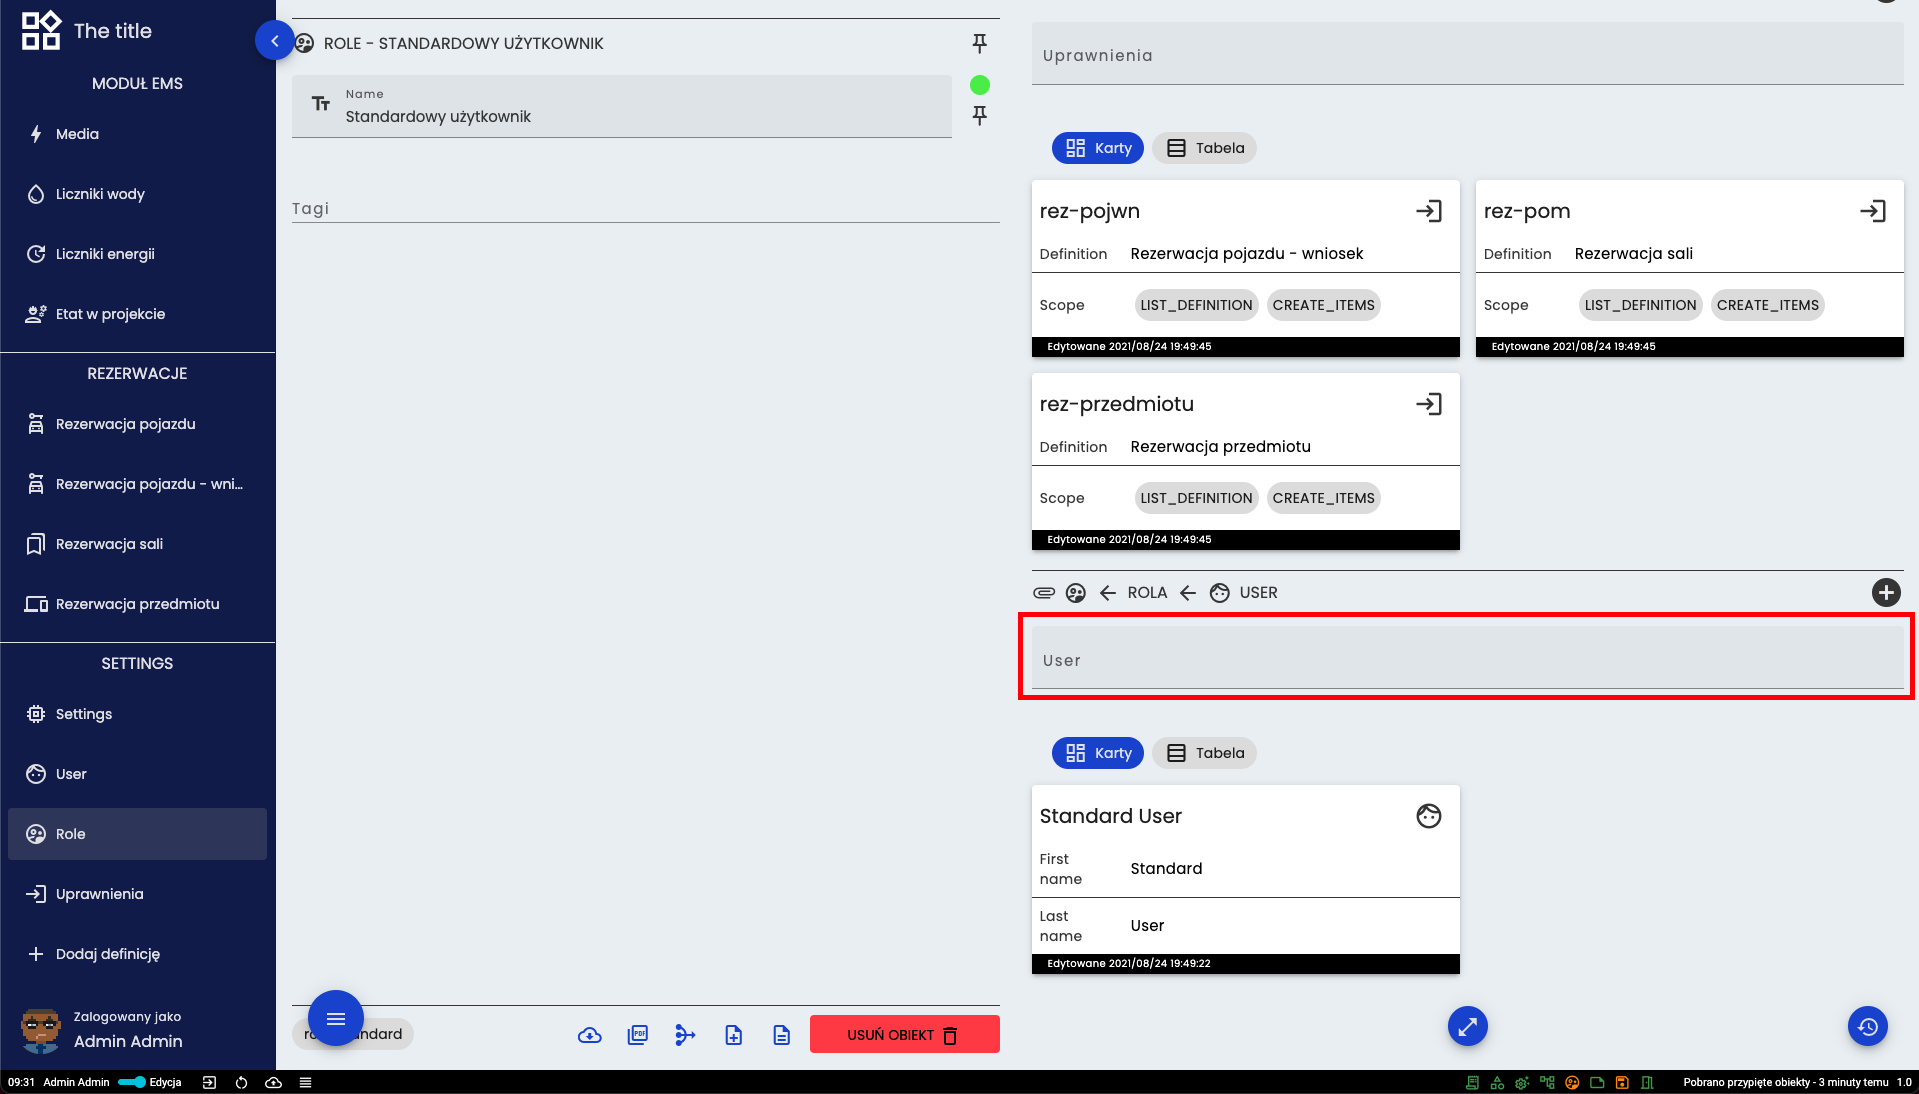The height and width of the screenshot is (1094, 1919).
Task: Open the rez-pojwn card arrow icon
Action: pyautogui.click(x=1429, y=211)
